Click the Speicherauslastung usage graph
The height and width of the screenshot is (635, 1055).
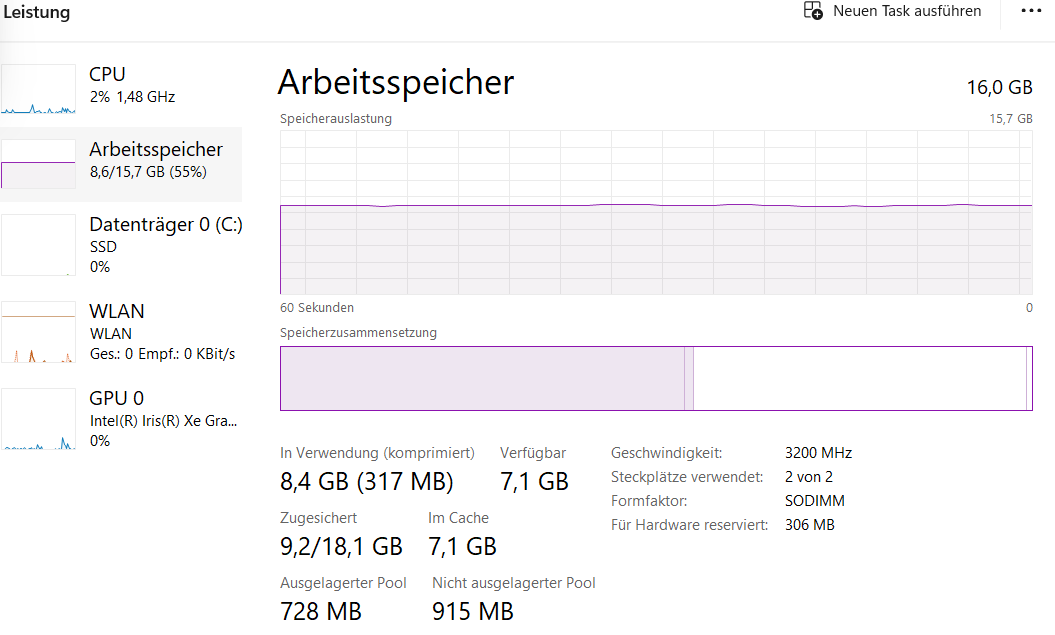coord(656,212)
